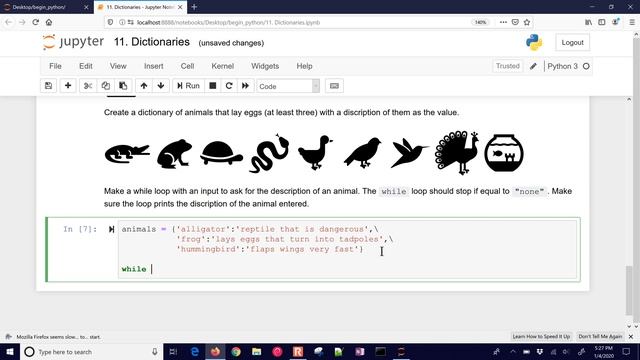Viewport: 640px width, 360px height.
Task: Rename notebook title 11. Dictionaries
Action: coord(152,42)
